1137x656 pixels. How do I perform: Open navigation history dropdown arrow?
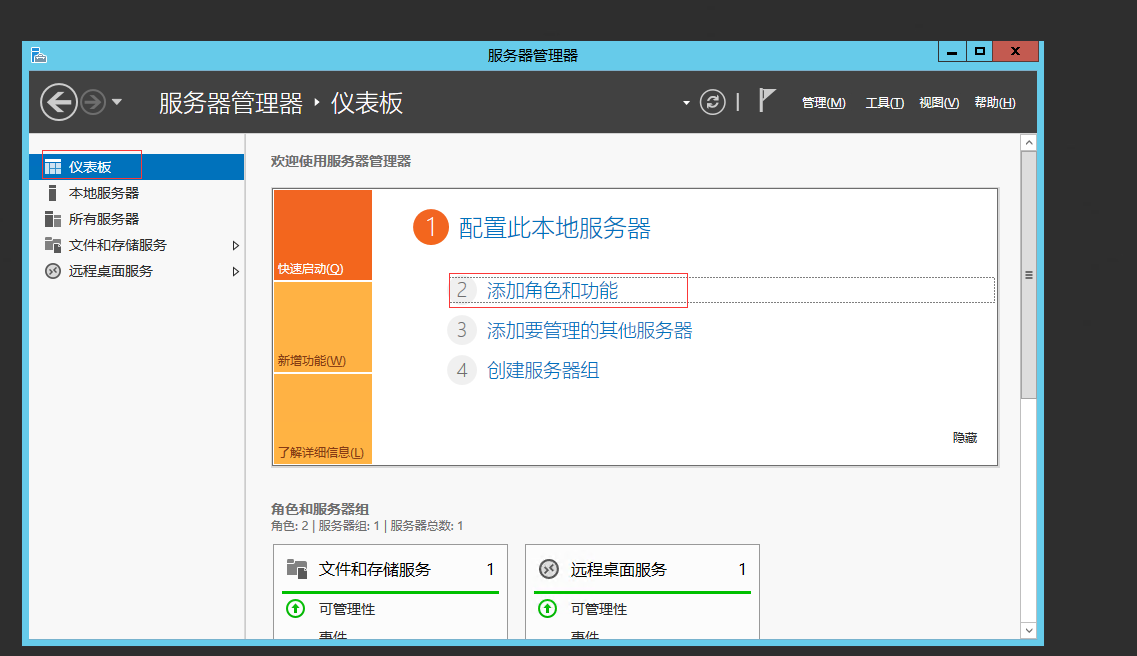pos(118,102)
